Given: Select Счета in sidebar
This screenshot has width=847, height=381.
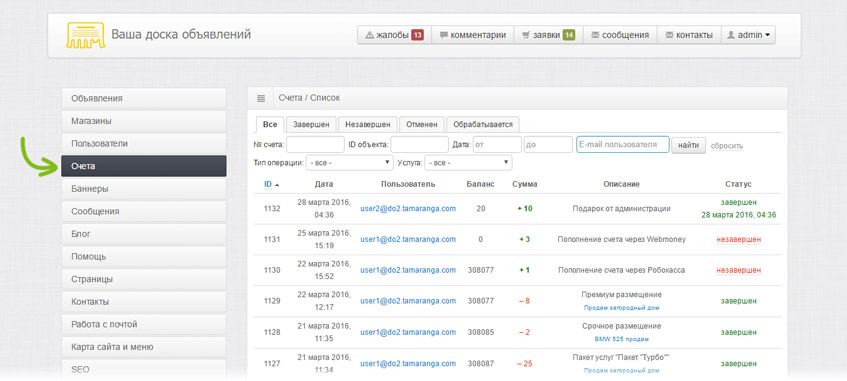Looking at the screenshot, I should pyautogui.click(x=144, y=166).
